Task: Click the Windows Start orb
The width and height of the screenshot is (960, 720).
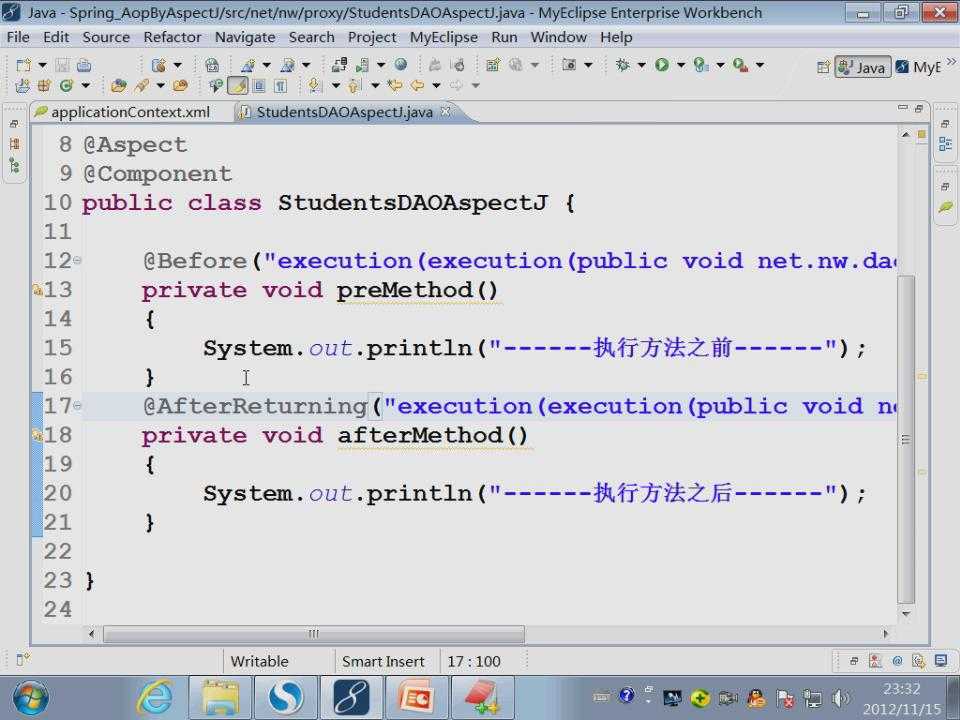Action: [x=31, y=698]
